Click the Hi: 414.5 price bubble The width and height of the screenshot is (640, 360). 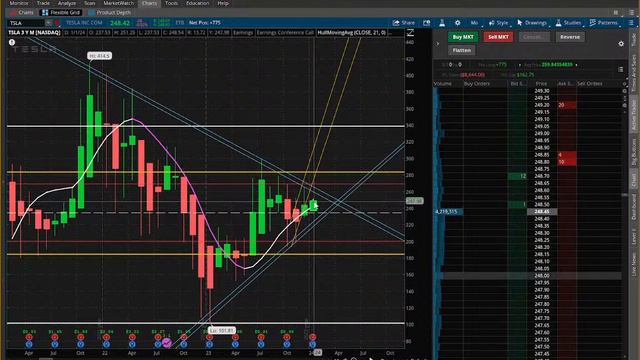pos(99,56)
